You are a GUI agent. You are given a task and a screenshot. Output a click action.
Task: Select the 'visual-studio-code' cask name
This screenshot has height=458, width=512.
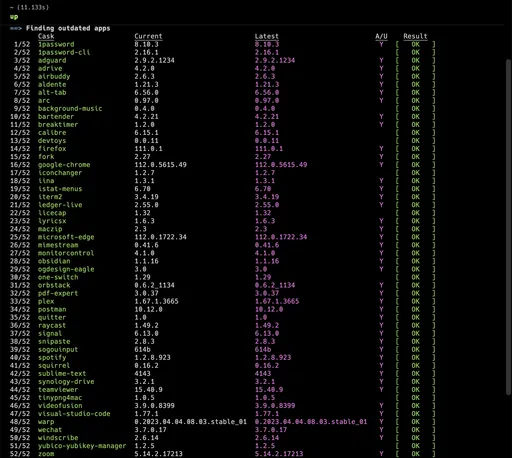pyautogui.click(x=74, y=414)
